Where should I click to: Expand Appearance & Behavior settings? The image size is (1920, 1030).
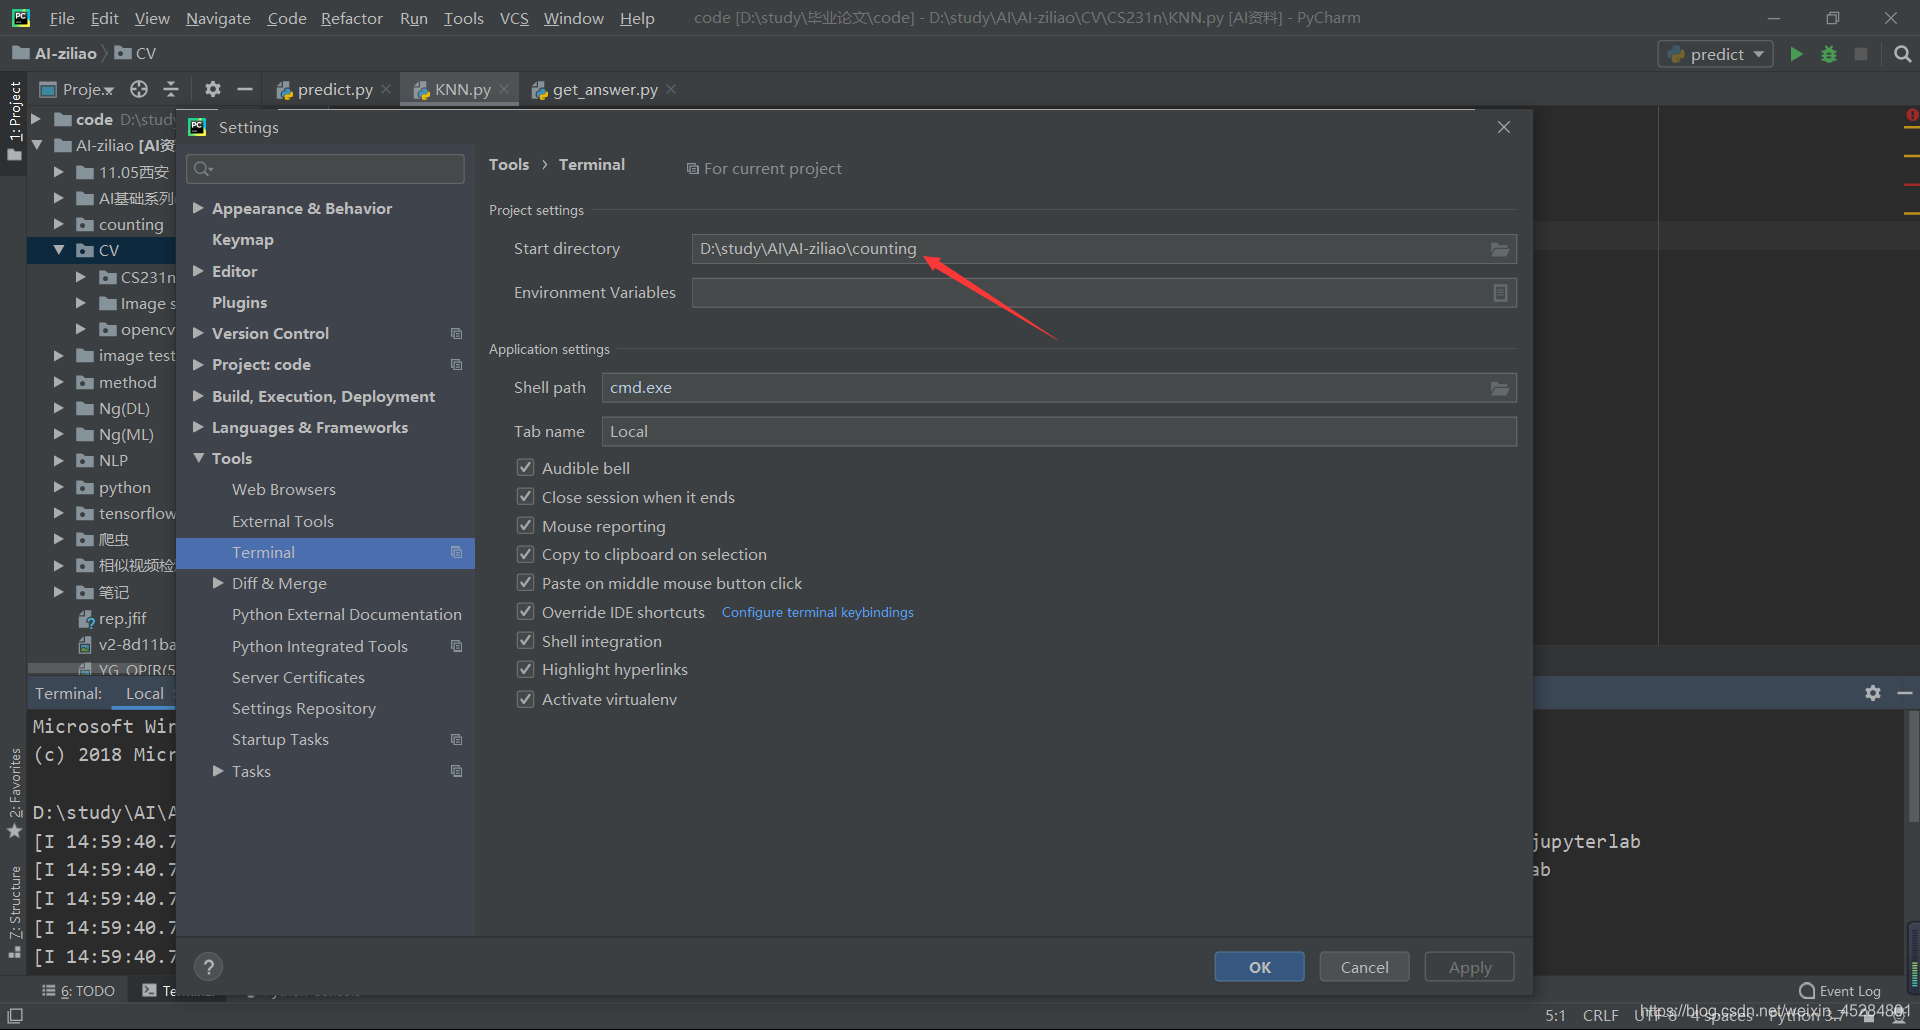(x=198, y=208)
